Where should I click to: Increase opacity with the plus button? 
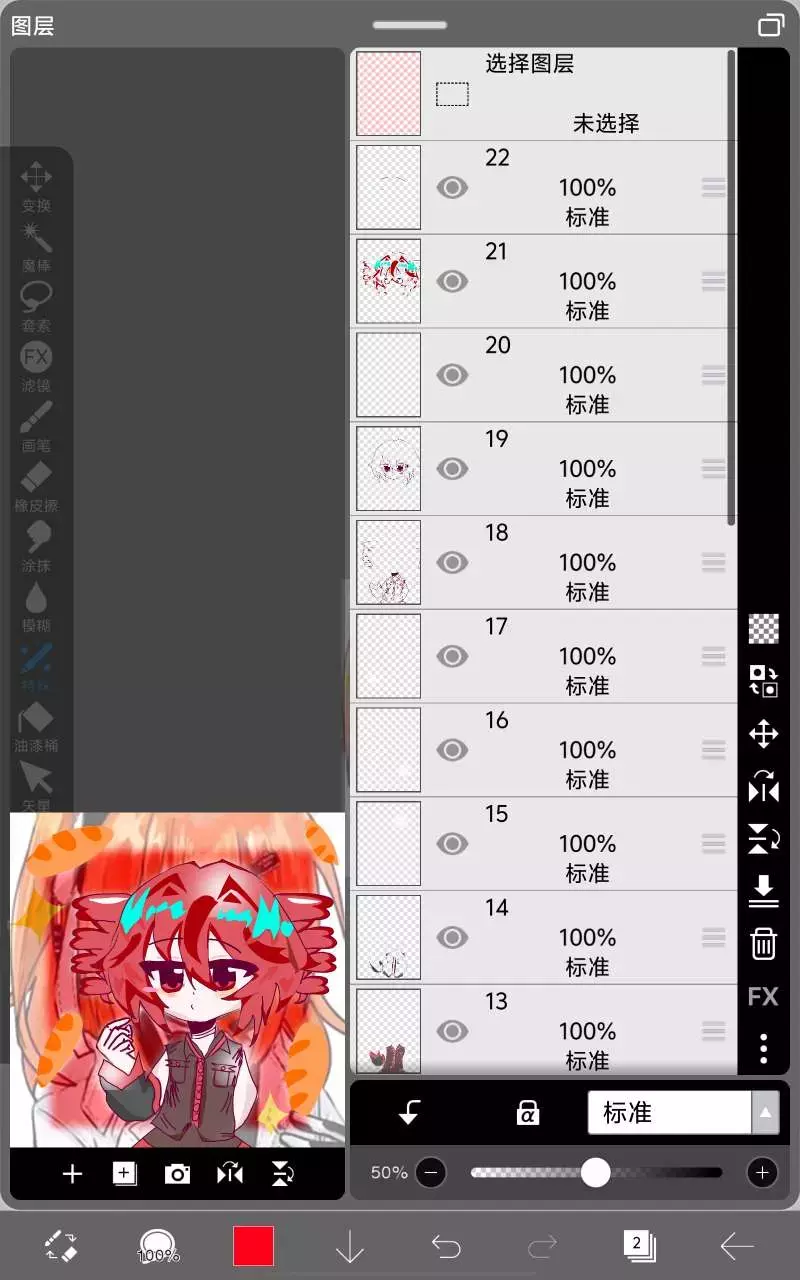click(762, 1172)
